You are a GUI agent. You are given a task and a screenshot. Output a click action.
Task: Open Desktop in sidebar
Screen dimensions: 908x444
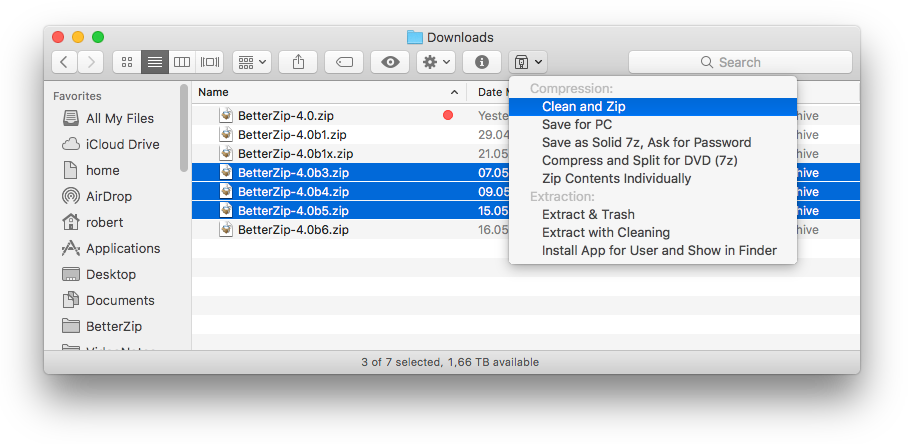[99, 274]
